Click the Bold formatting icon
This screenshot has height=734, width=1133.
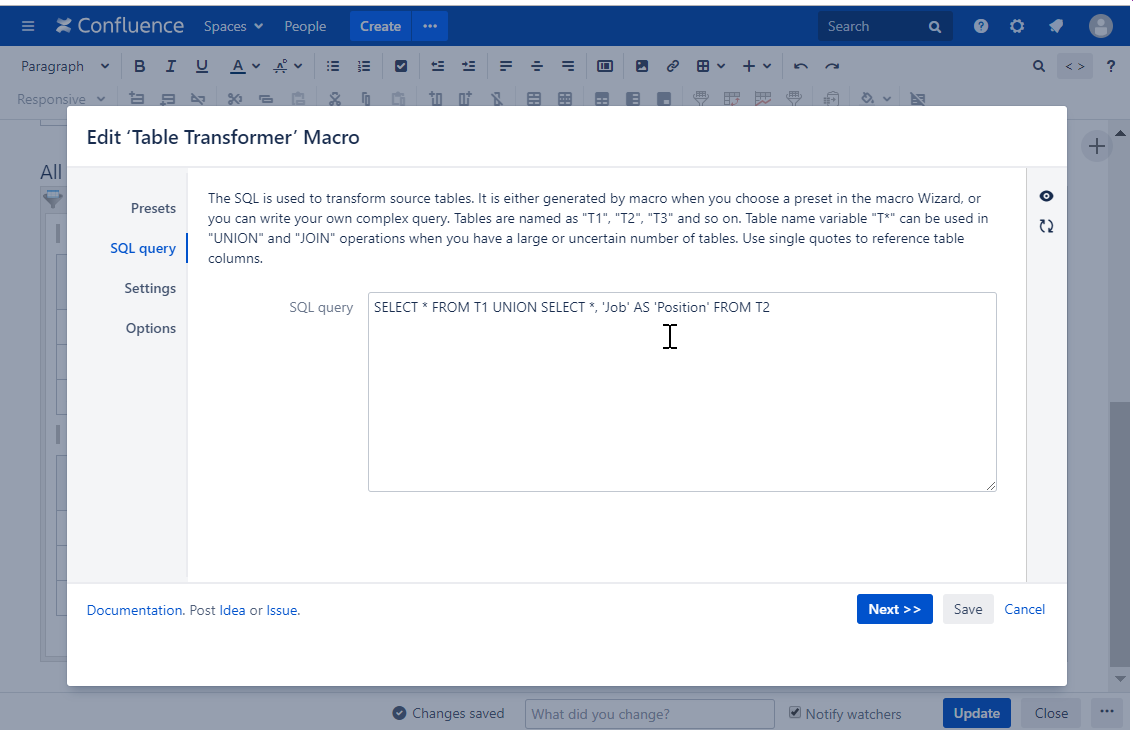140,66
